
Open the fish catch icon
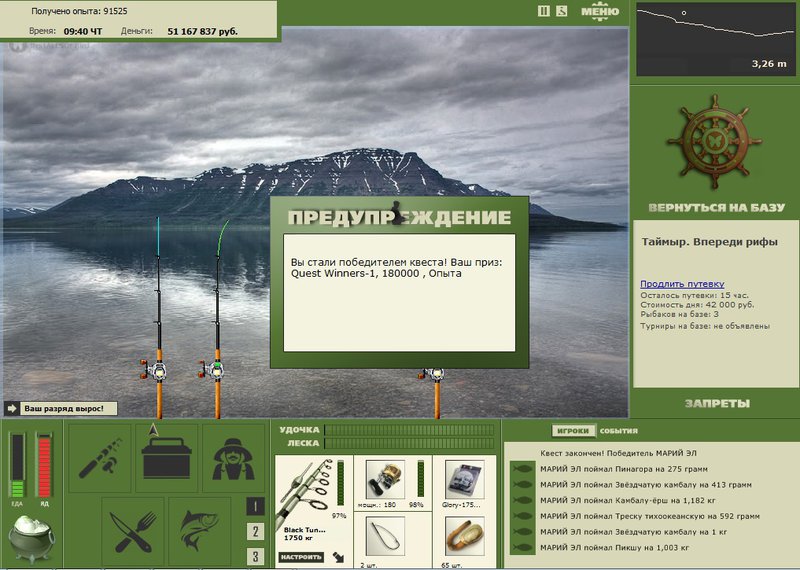pos(199,532)
